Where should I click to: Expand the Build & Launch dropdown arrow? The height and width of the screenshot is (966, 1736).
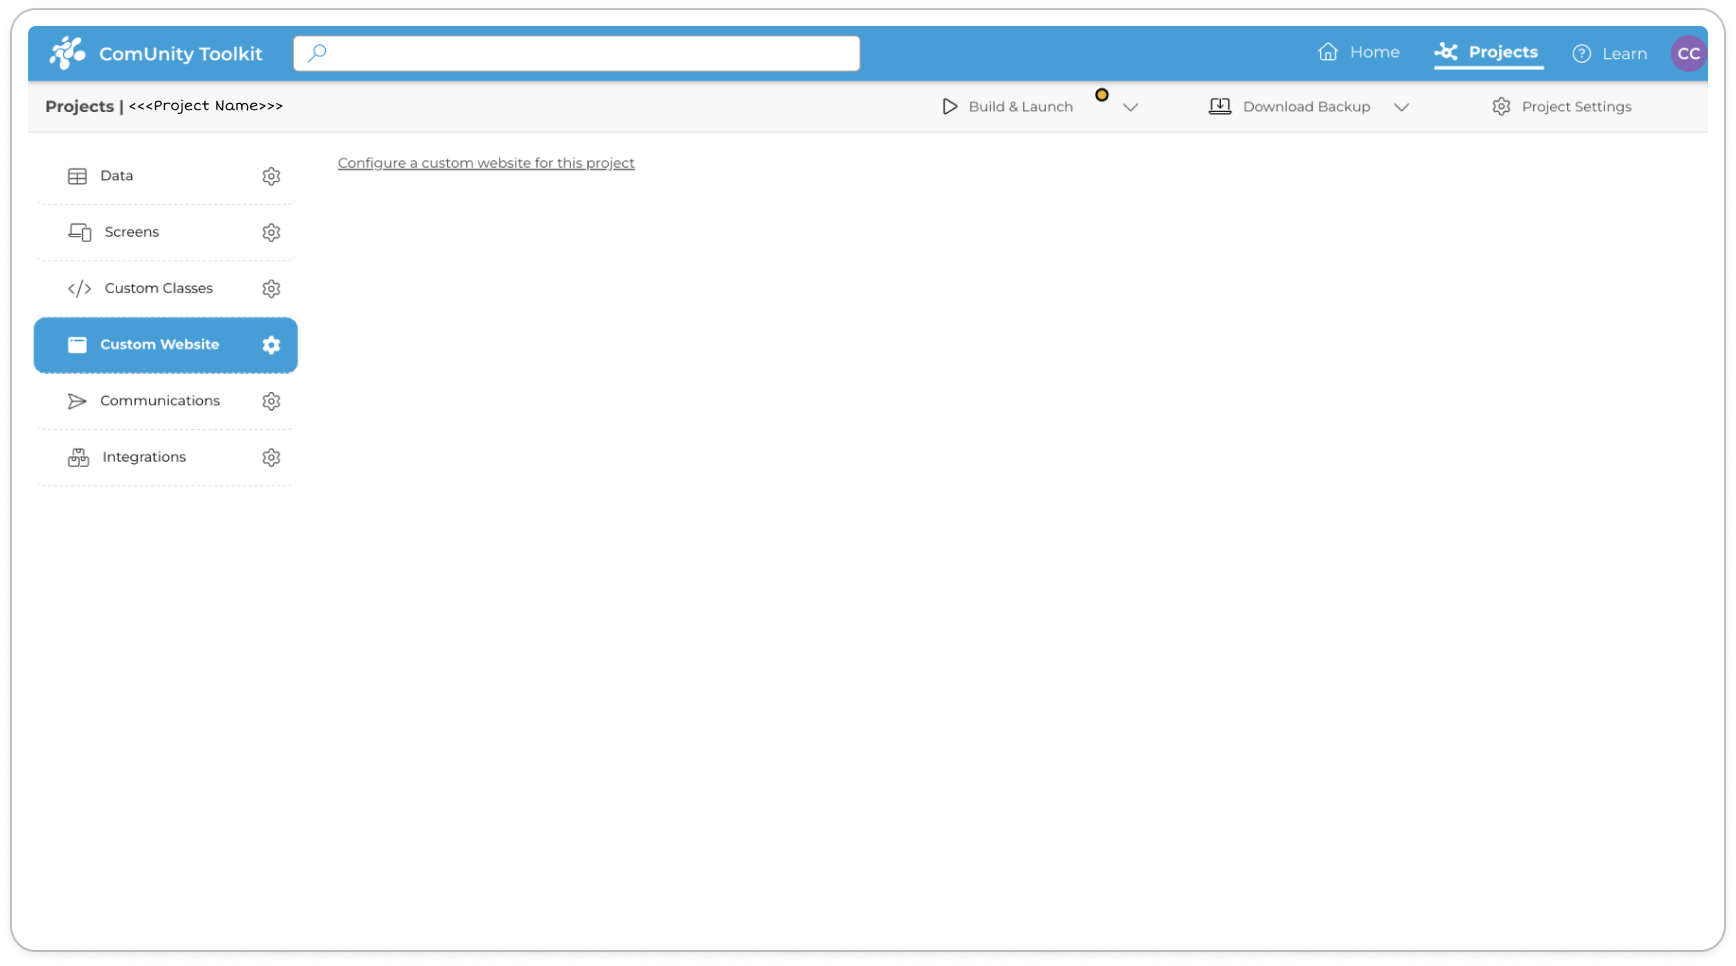pos(1131,107)
